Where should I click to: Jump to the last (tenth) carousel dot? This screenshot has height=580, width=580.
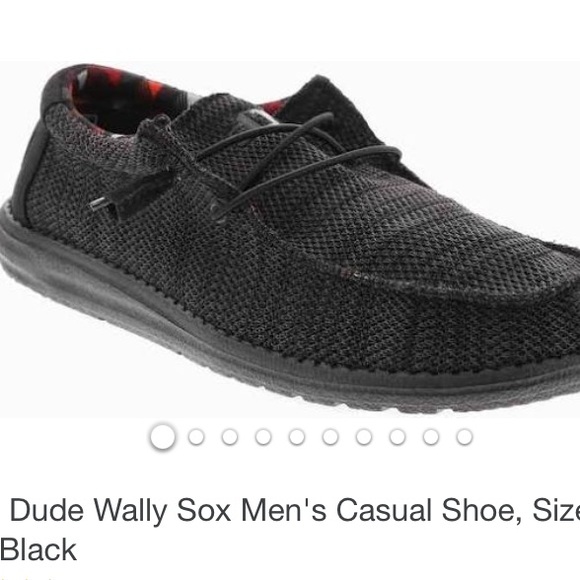465,437
